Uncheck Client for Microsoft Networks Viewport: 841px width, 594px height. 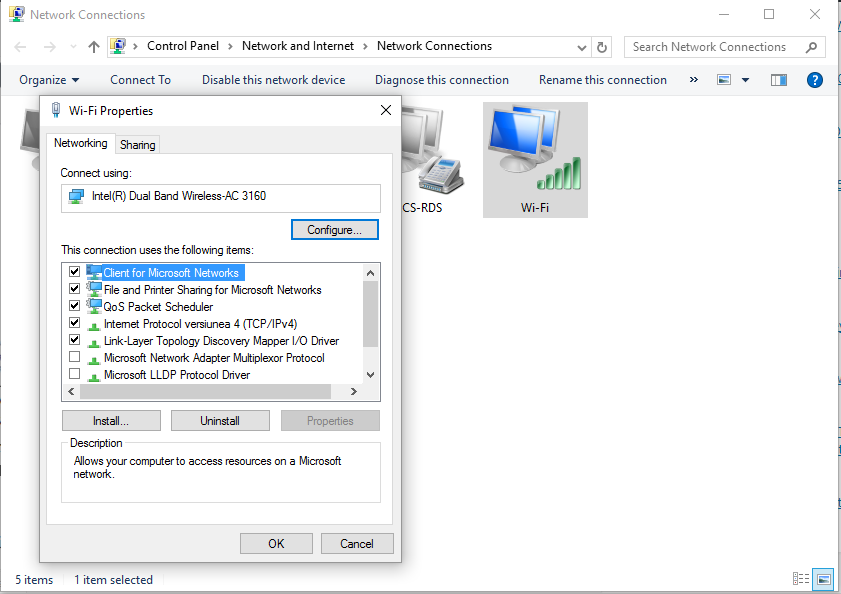coord(75,272)
